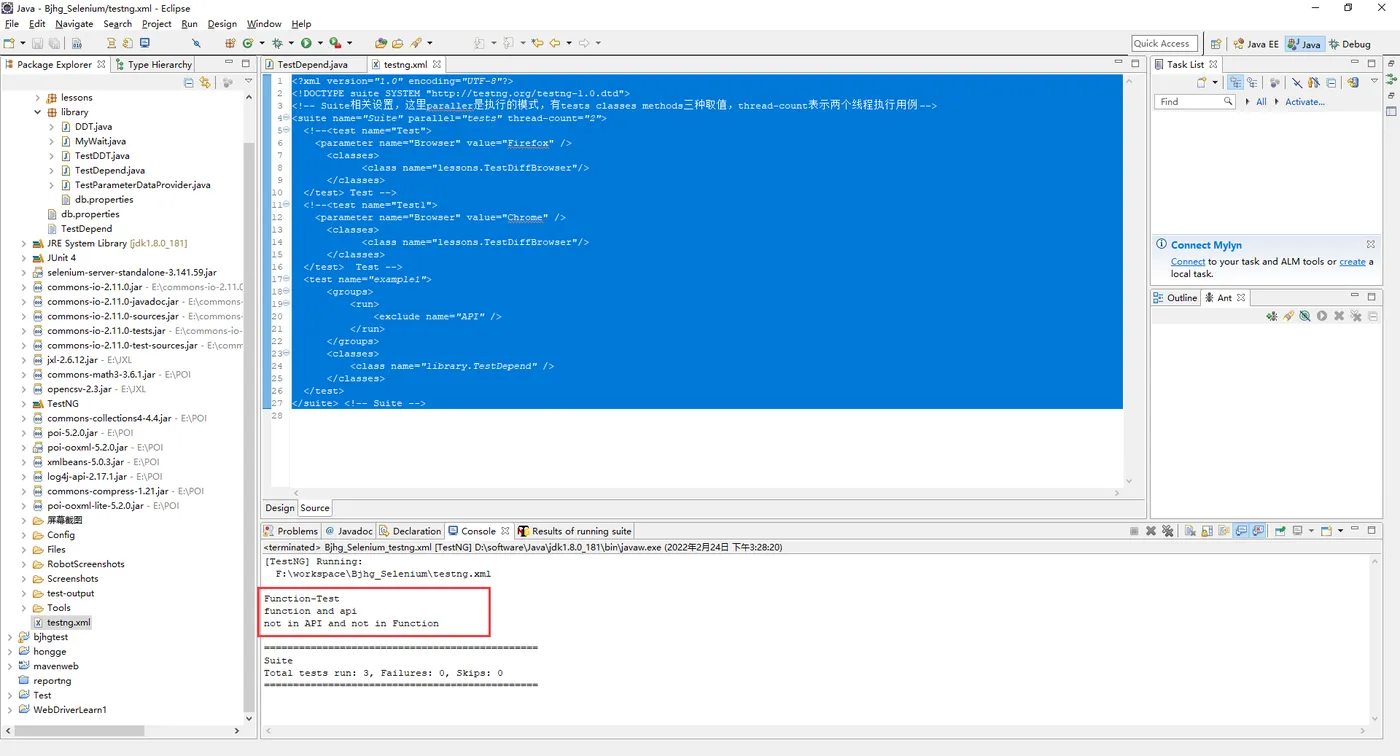Close the Connect Mylyn notification
The image size is (1400, 756).
click(1371, 244)
